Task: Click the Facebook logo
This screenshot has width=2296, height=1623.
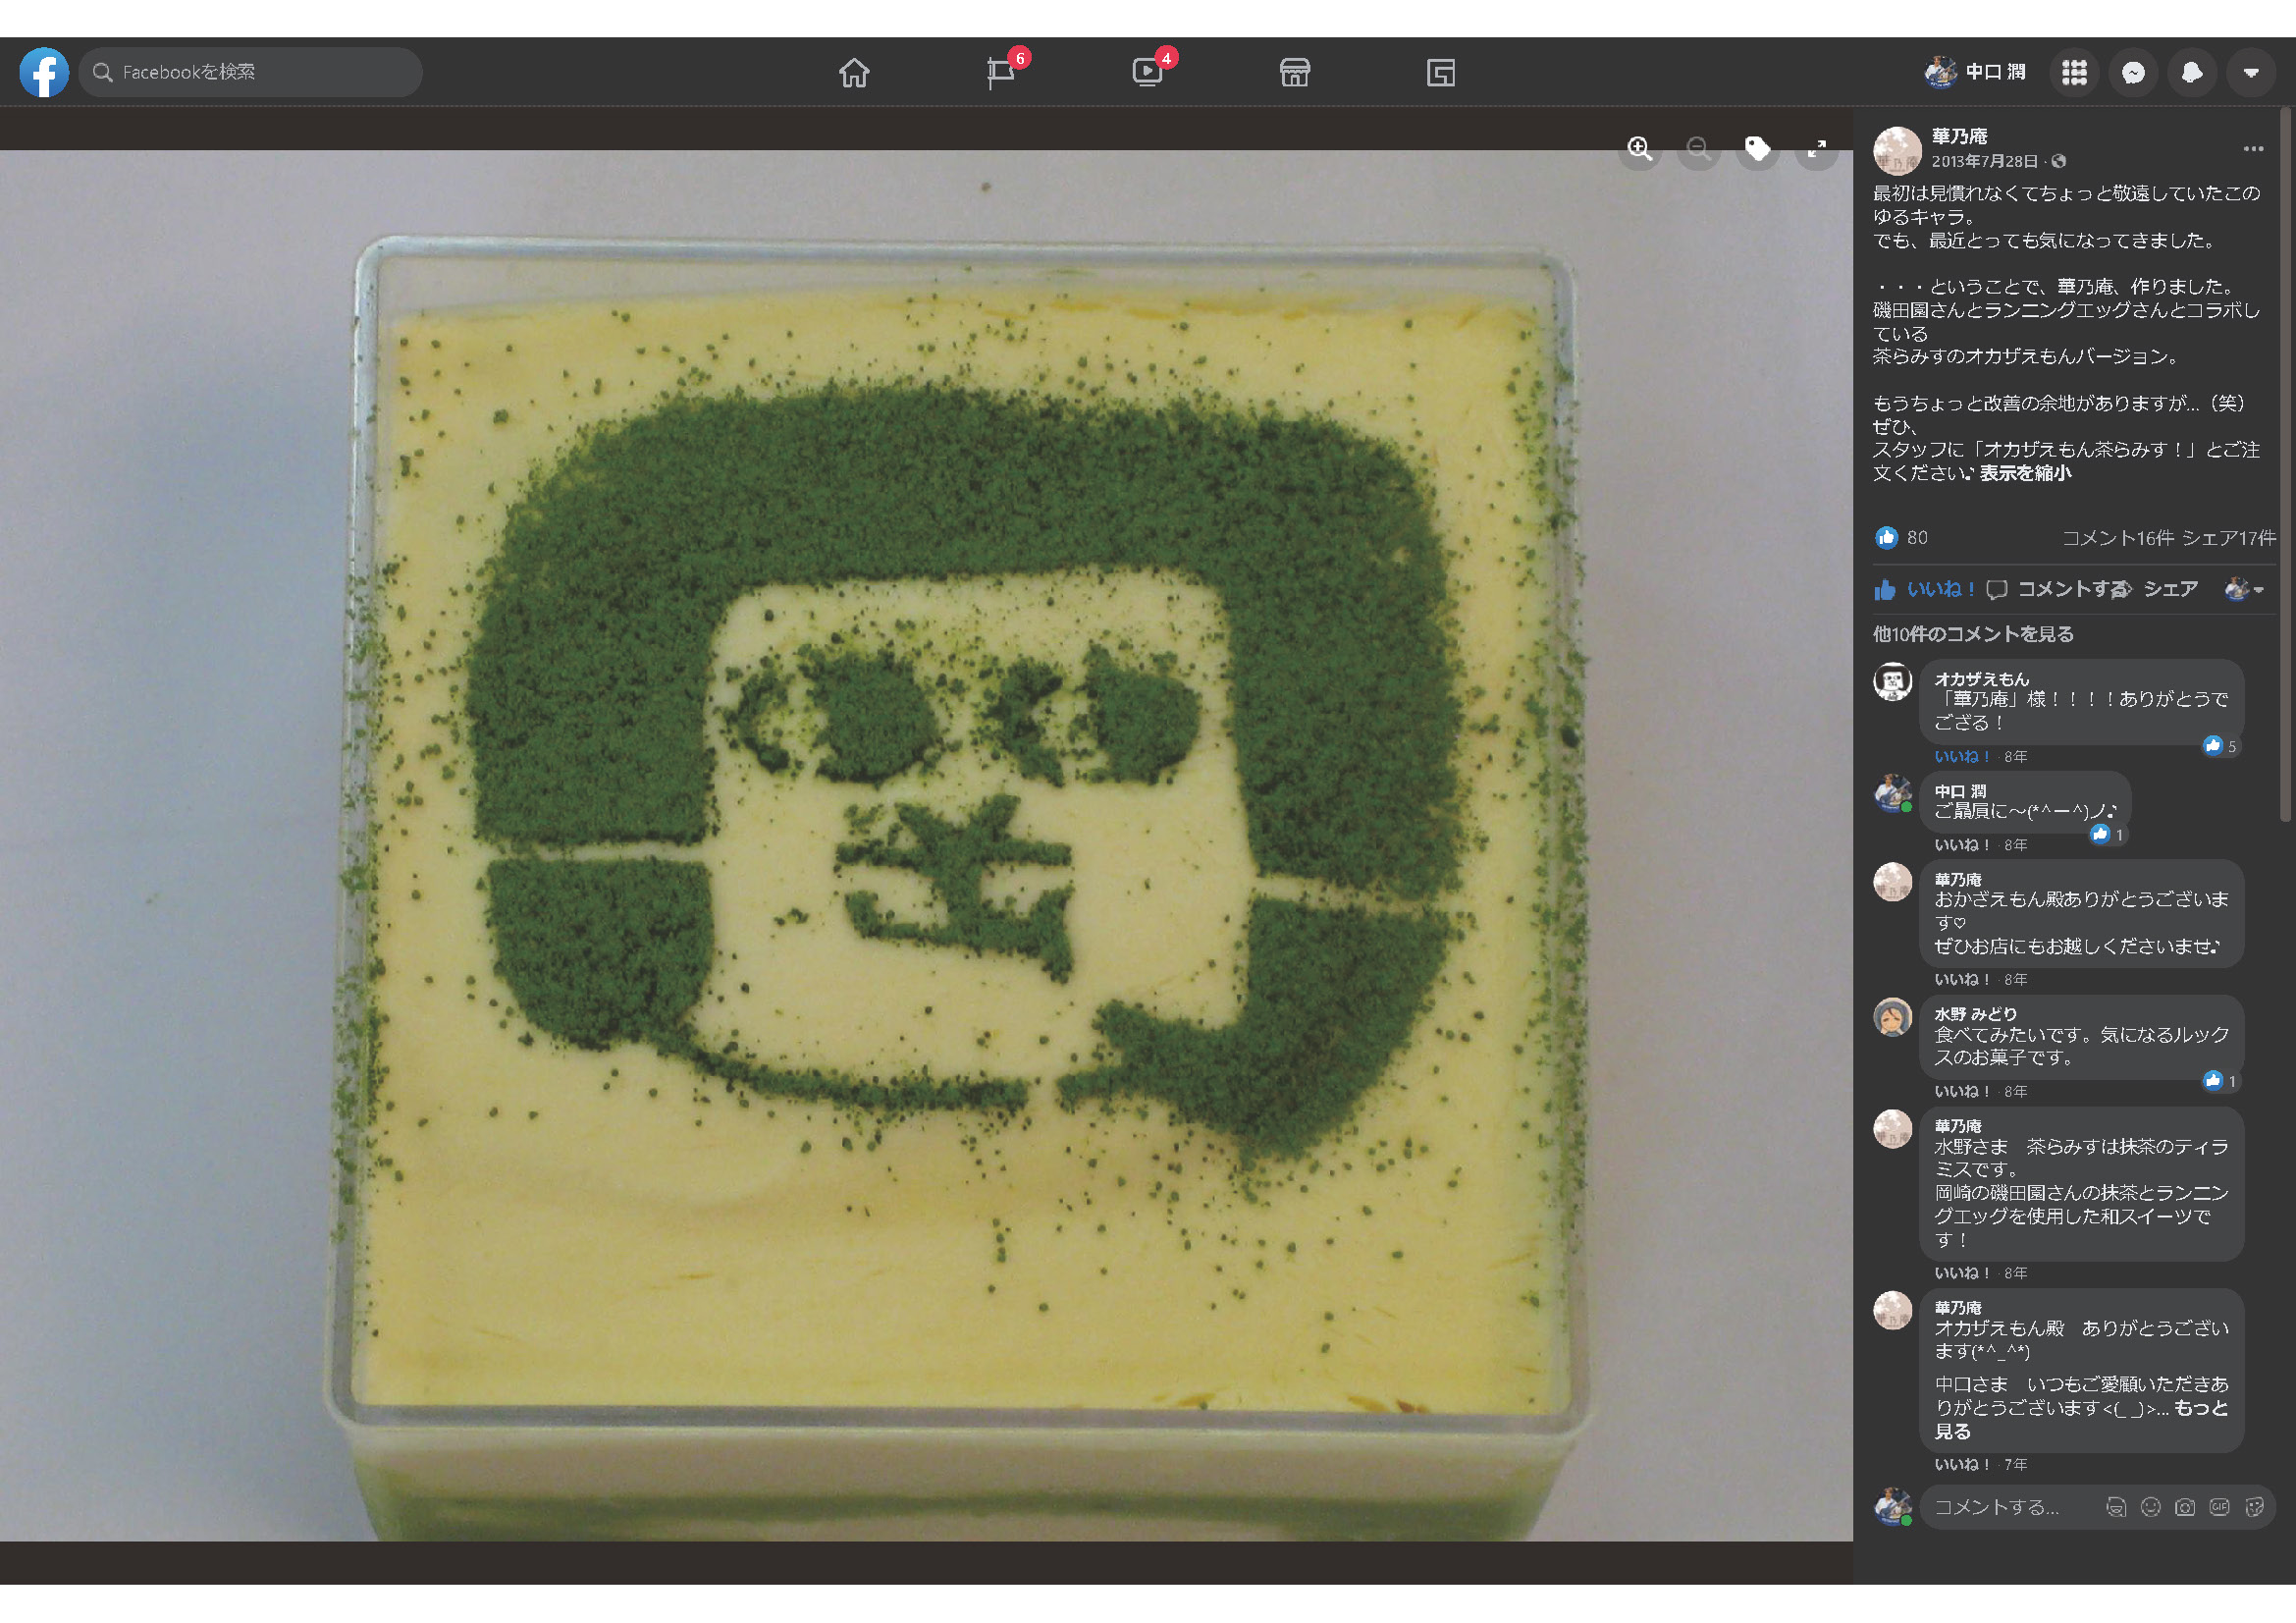Action: [x=44, y=72]
